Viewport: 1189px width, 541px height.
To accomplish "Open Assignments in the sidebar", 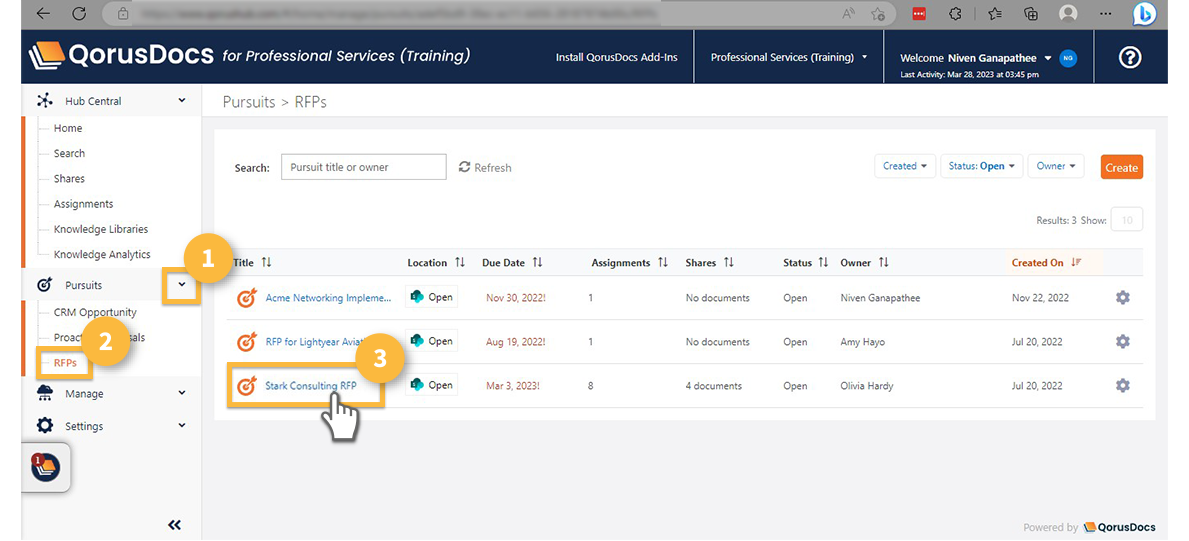I will click(83, 203).
